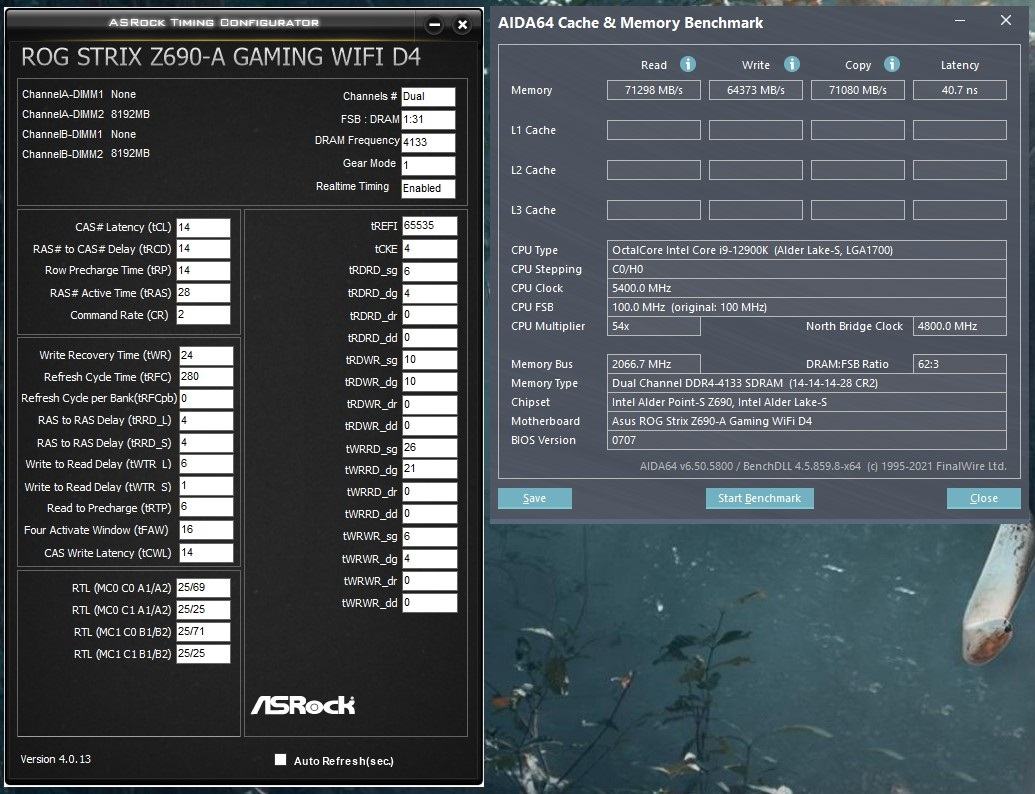Click the CPU Multiplier value 54x
This screenshot has height=794, width=1035.
653,326
